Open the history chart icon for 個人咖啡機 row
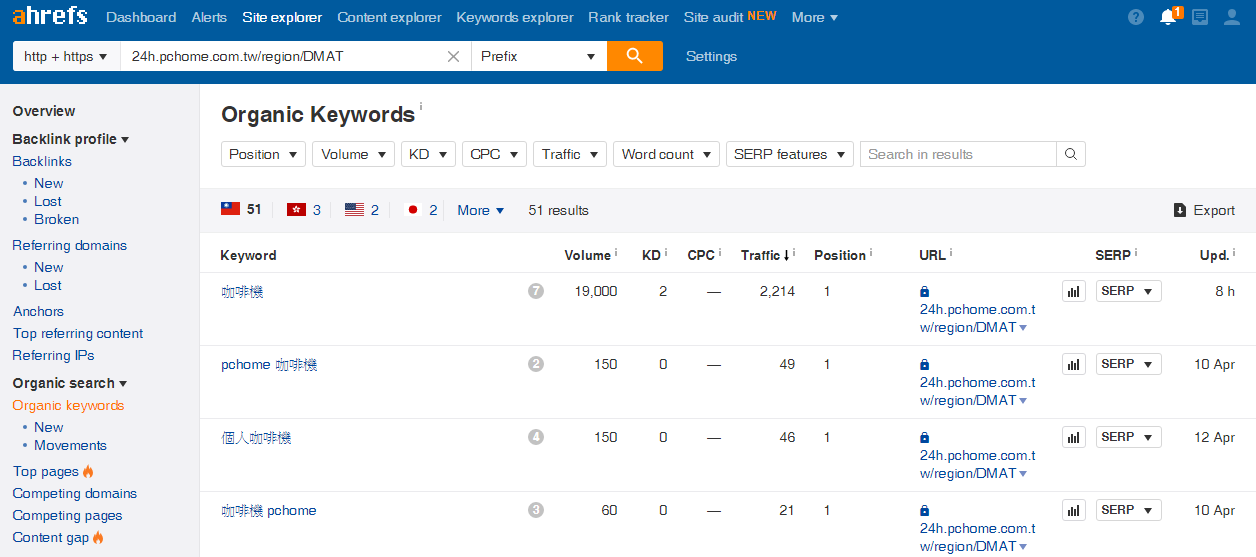Image resolution: width=1256 pixels, height=557 pixels. [x=1074, y=437]
